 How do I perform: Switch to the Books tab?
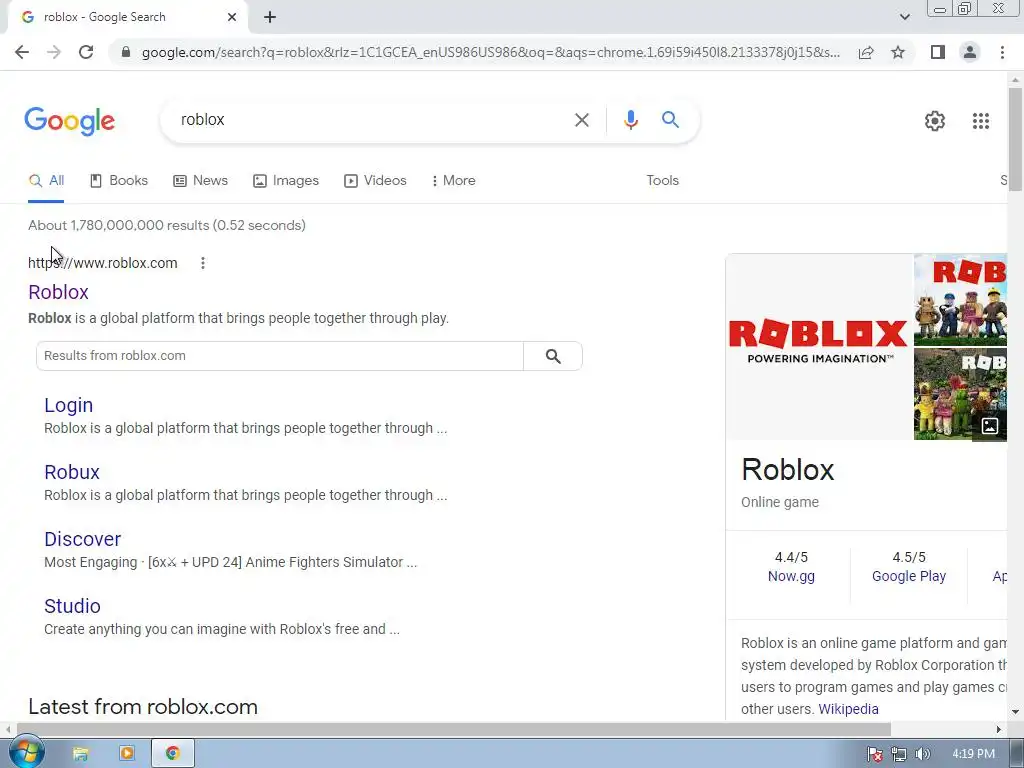pos(119,180)
